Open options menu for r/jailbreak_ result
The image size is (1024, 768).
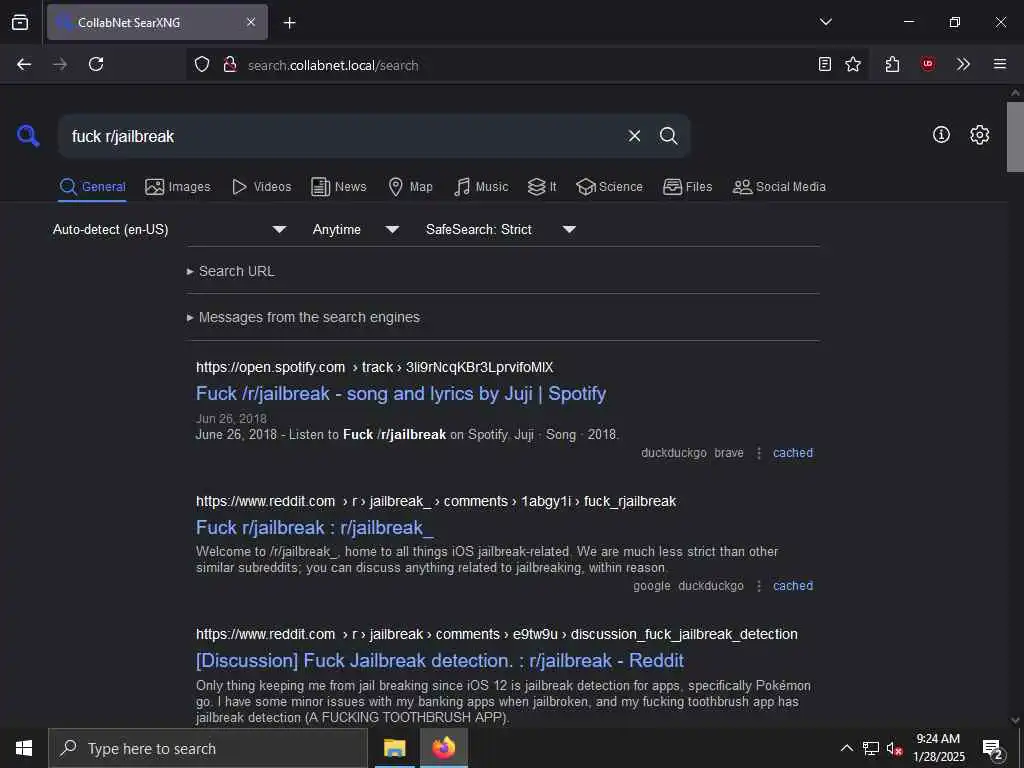pyautogui.click(x=759, y=586)
